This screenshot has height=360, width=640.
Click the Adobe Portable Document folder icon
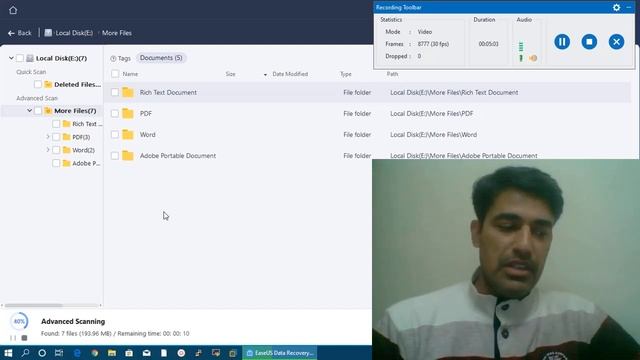[128, 156]
